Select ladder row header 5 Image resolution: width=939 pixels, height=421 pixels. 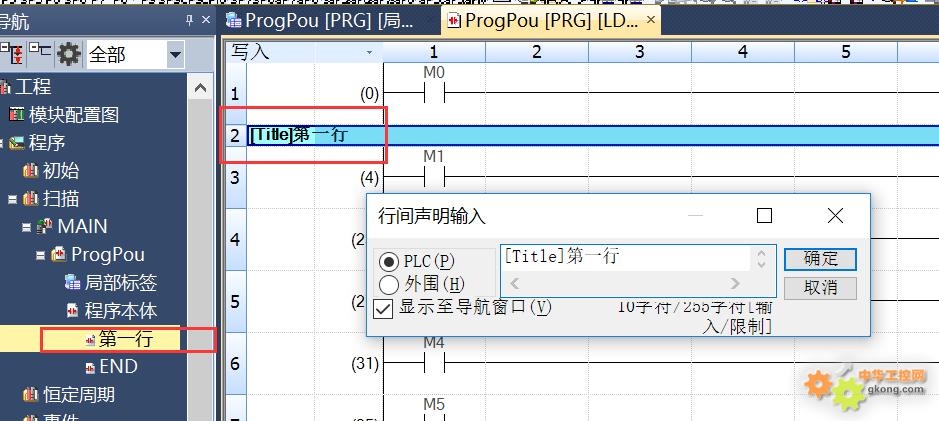235,301
